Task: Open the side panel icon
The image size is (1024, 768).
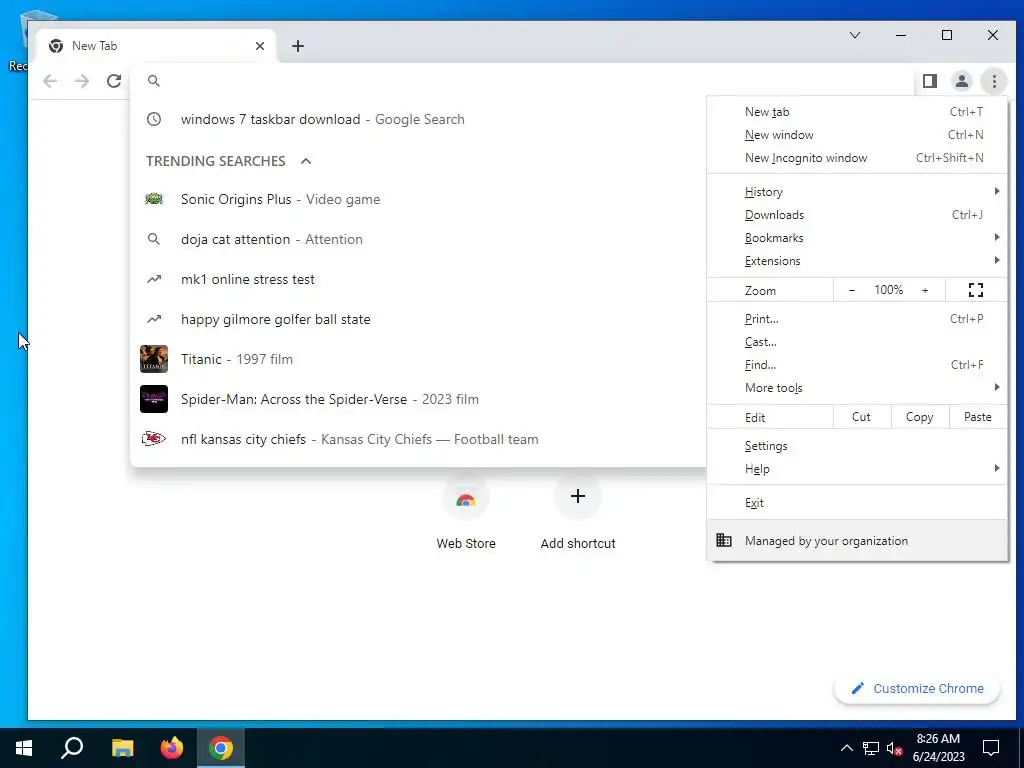Action: pyautogui.click(x=930, y=81)
